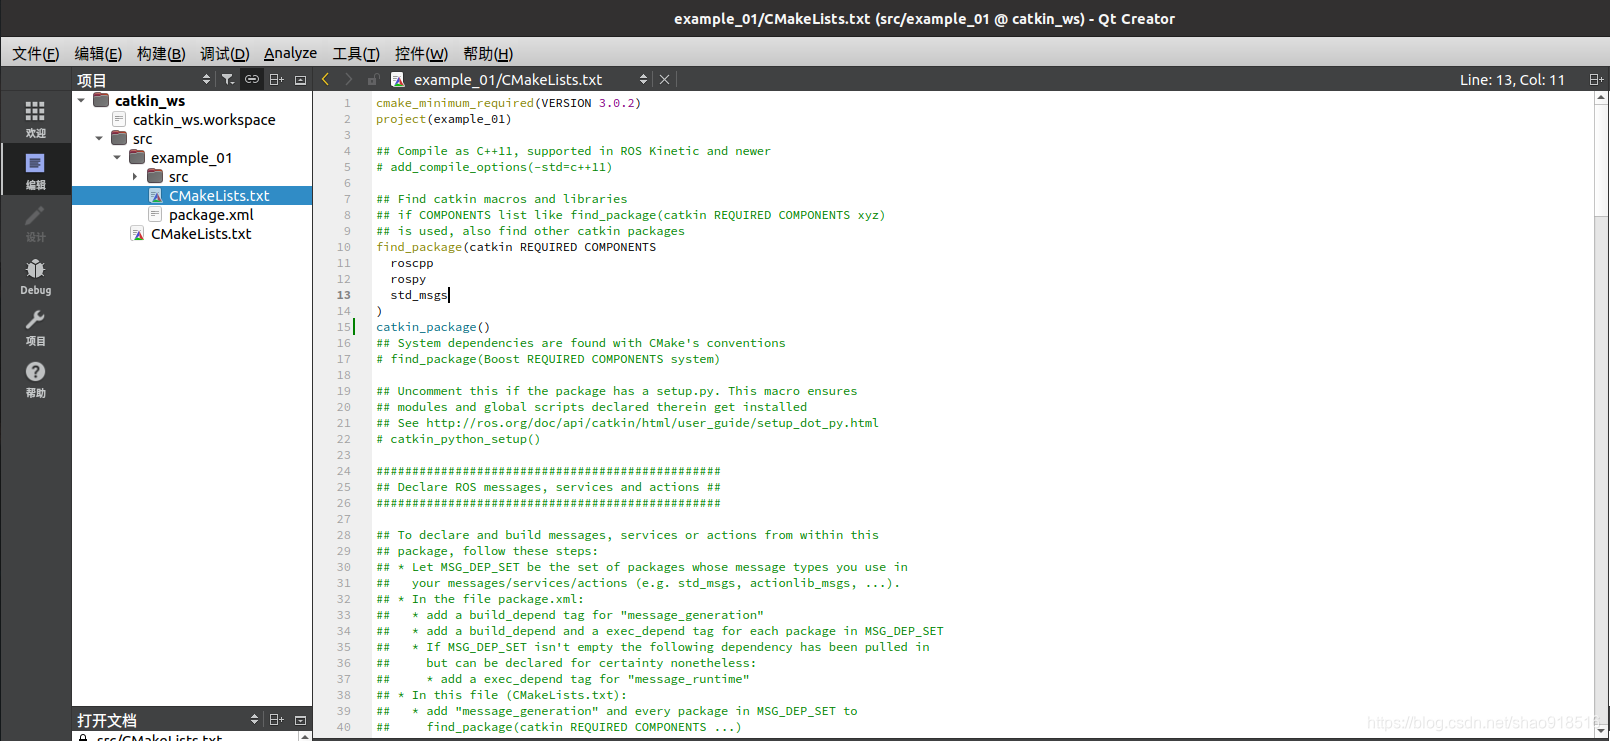The image size is (1610, 741).
Task: Click editor document title example_01/CMakeLists.txt
Action: tap(508, 79)
